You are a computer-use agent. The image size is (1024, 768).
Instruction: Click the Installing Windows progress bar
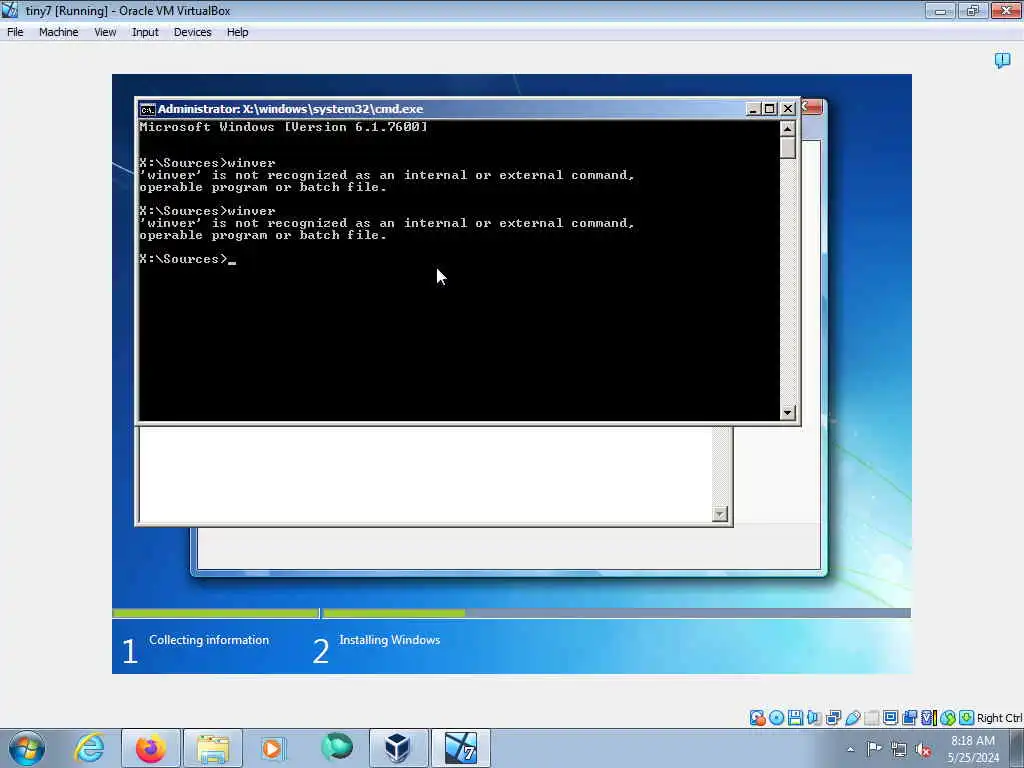616,613
